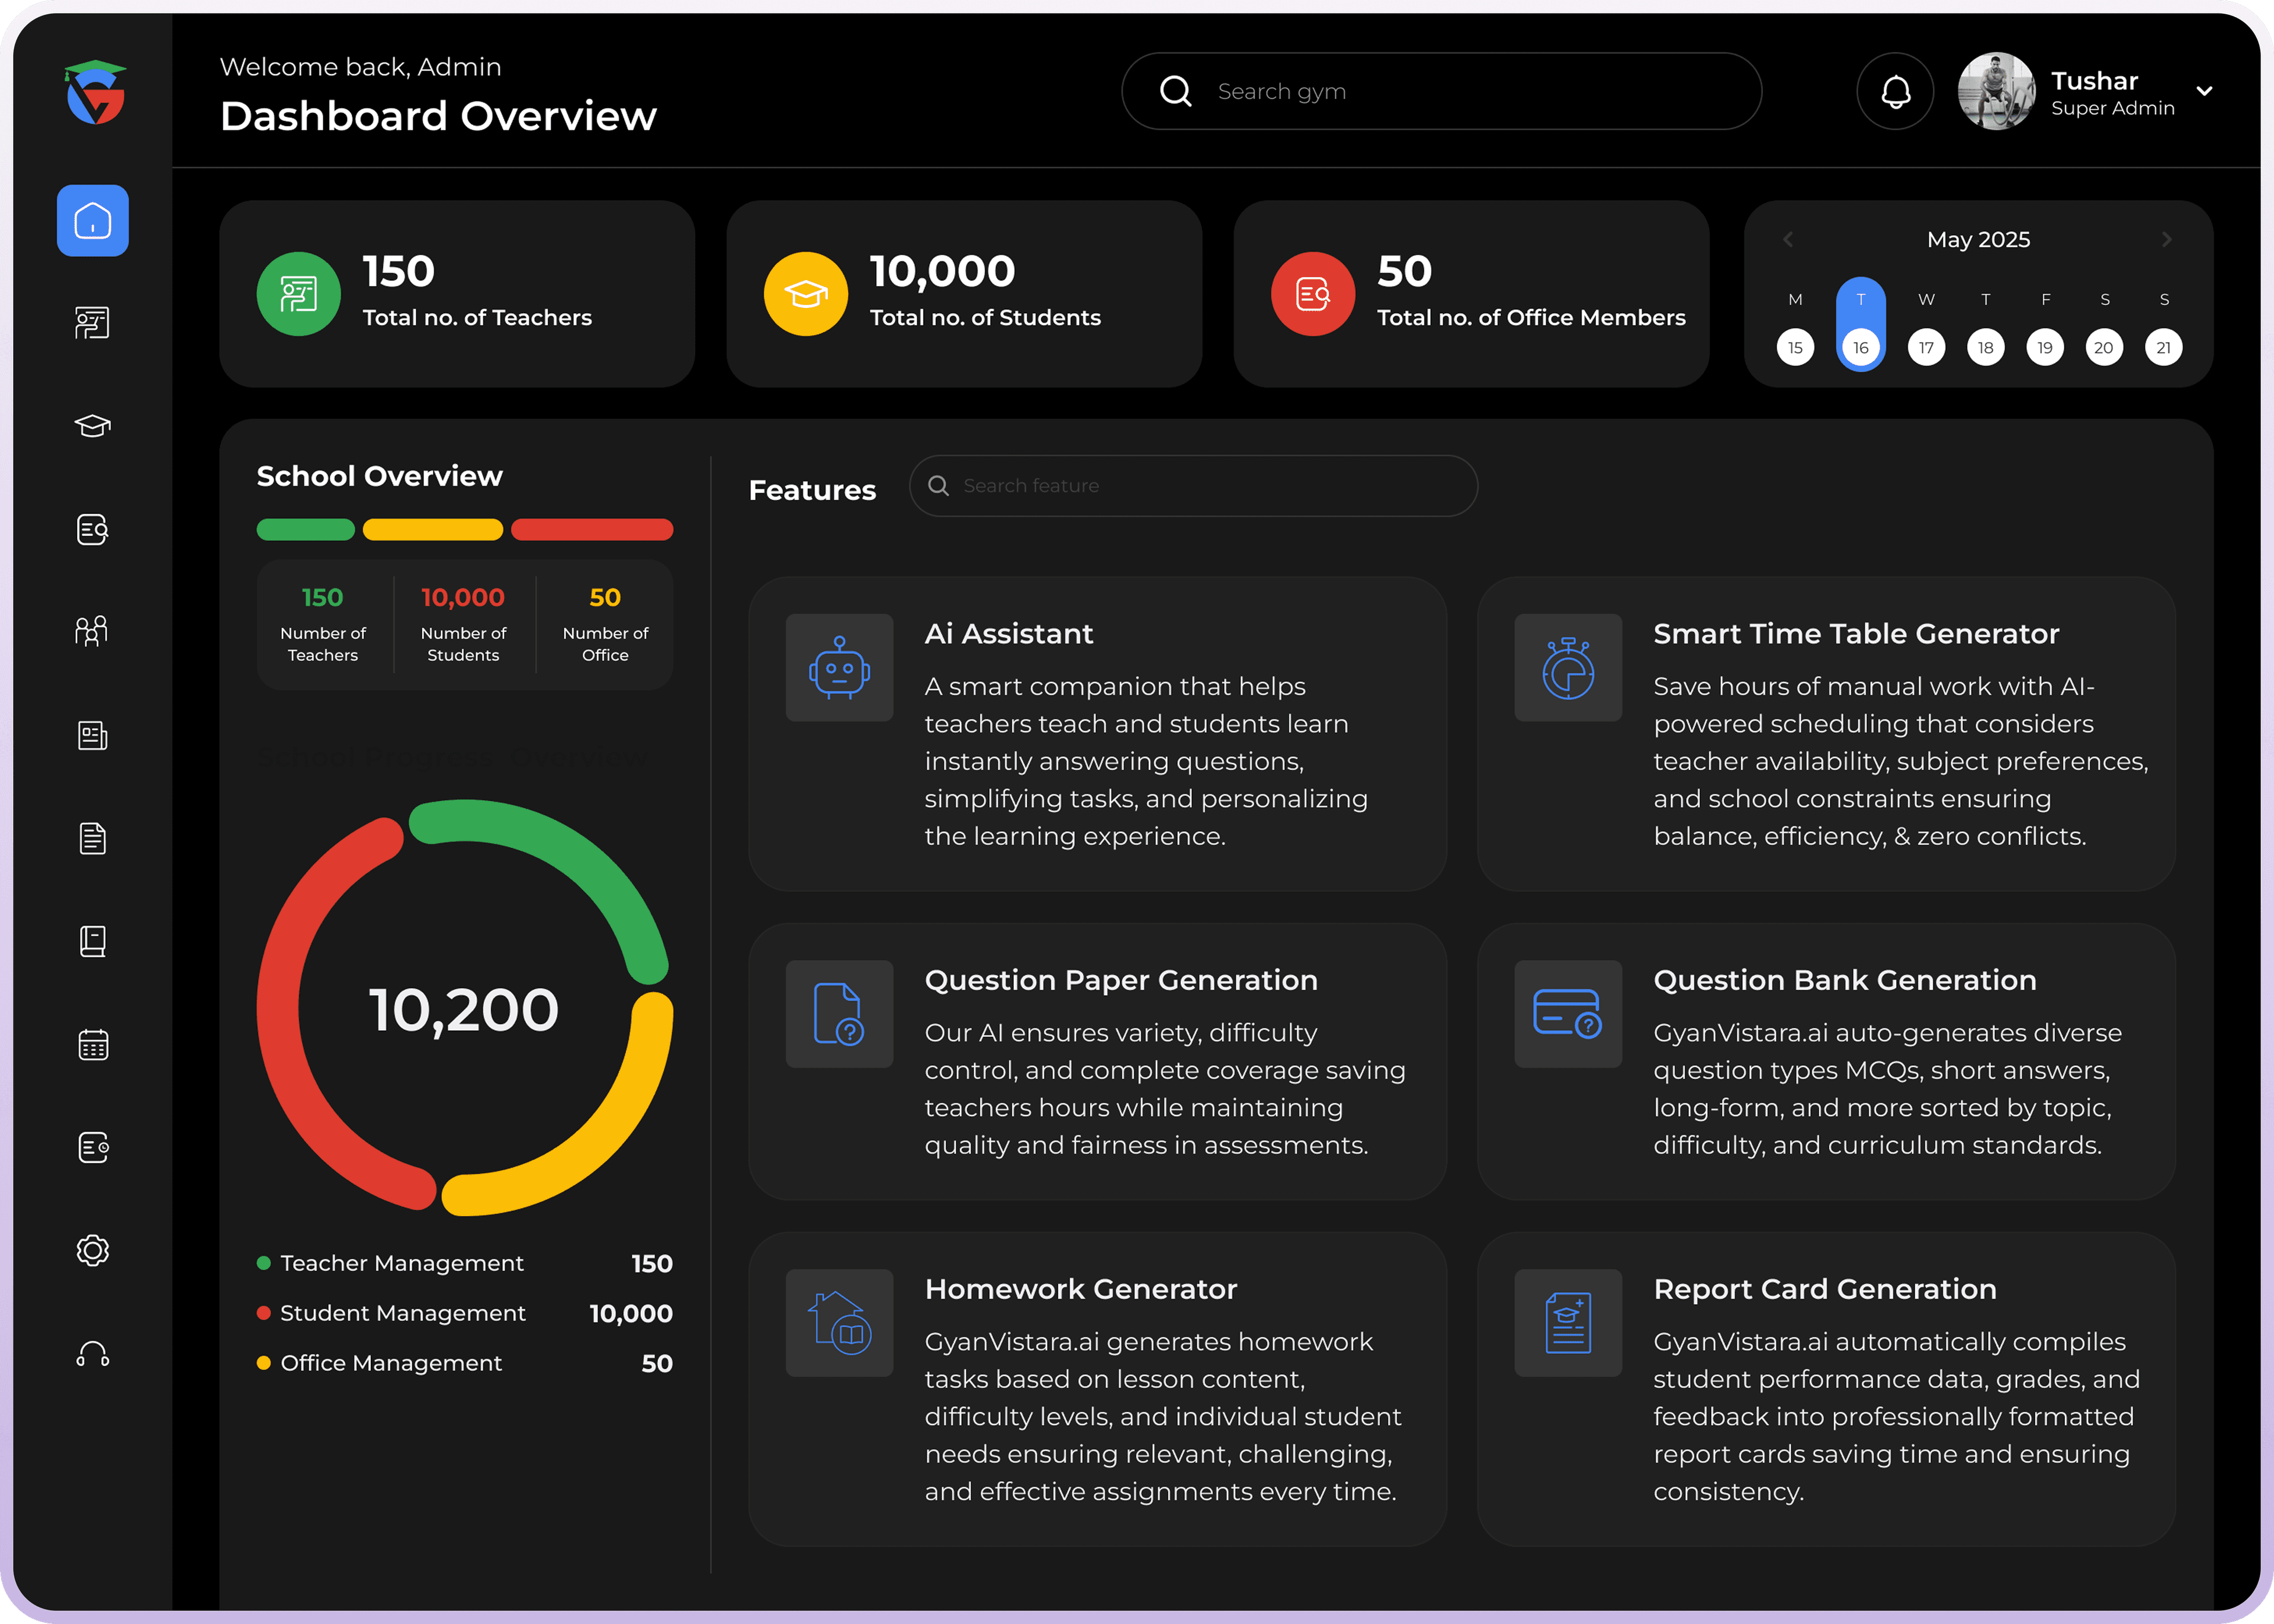Viewport: 2274px width, 1624px height.
Task: Click the notification bell icon
Action: 1895,92
